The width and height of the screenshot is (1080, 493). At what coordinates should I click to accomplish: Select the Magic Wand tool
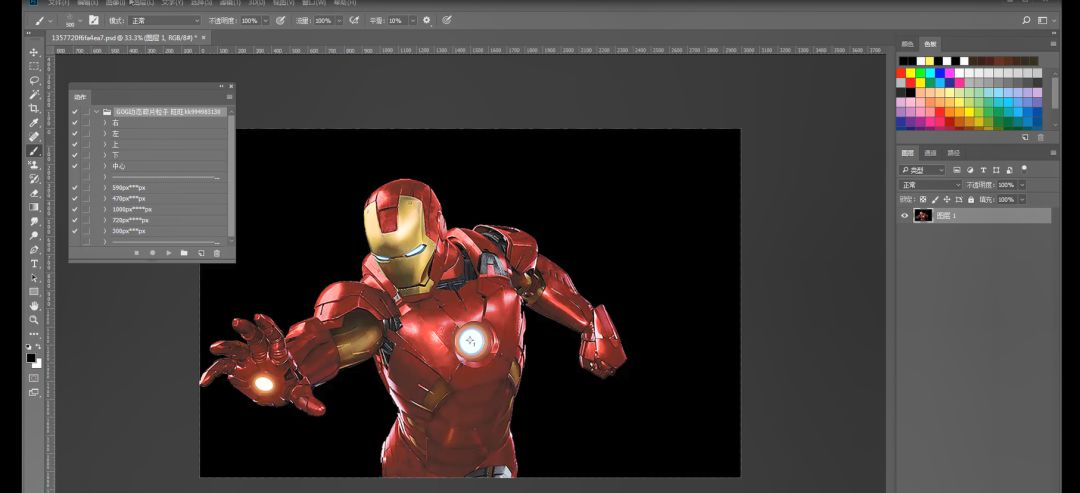(34, 94)
